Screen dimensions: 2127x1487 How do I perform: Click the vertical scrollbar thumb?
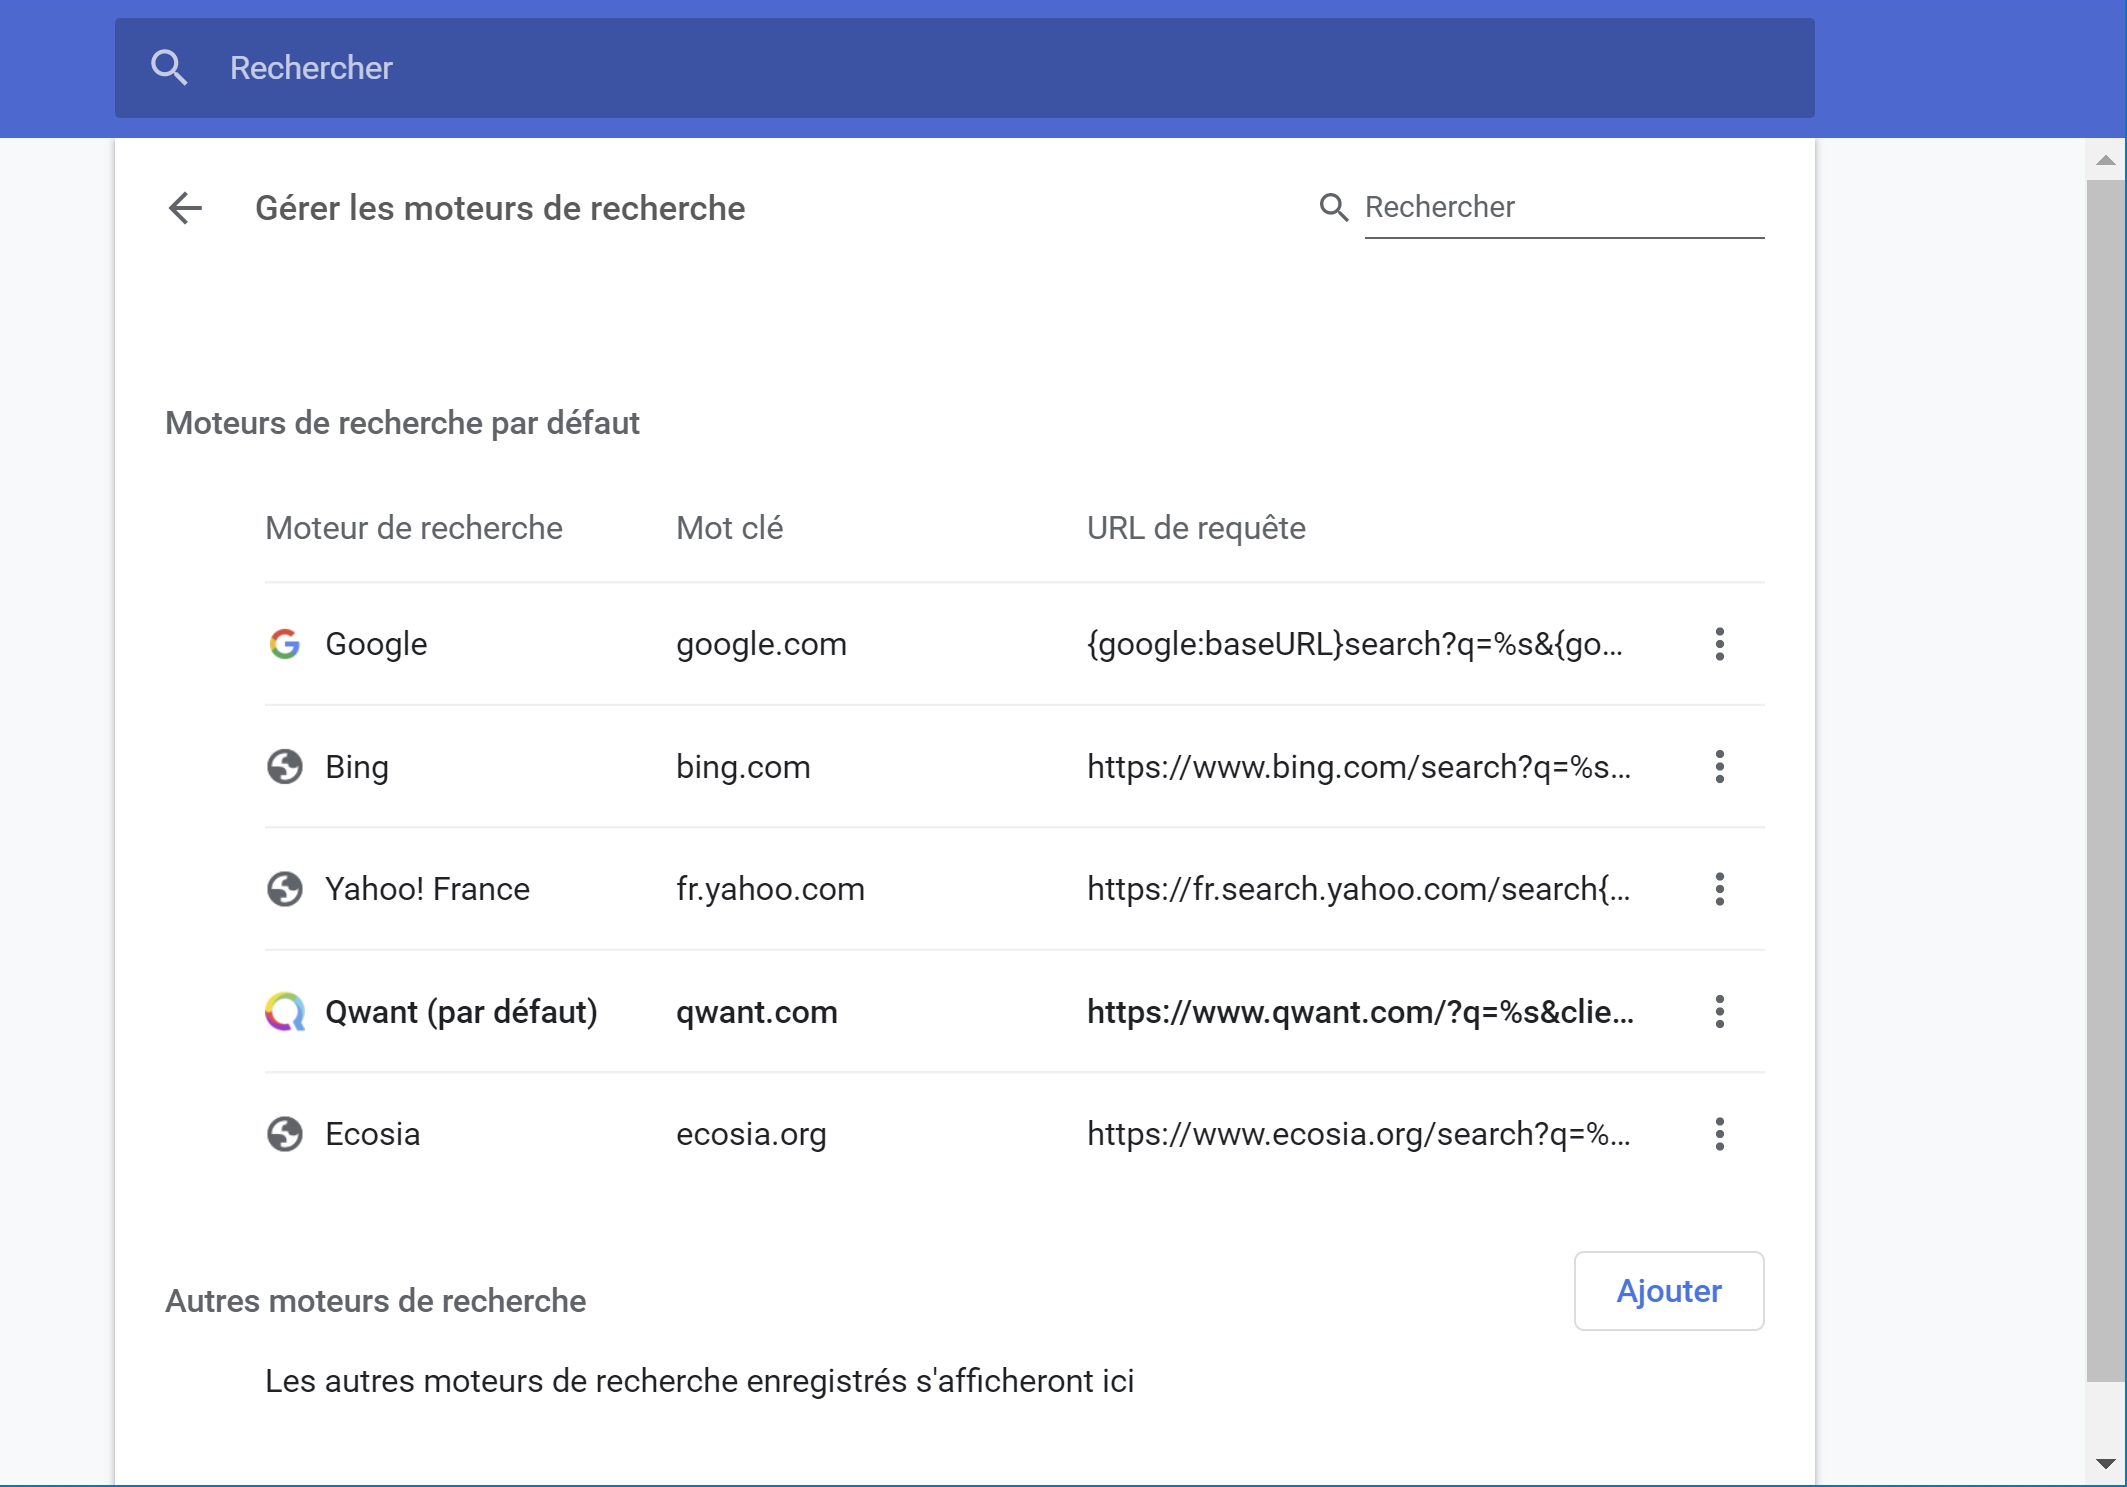tap(2106, 780)
